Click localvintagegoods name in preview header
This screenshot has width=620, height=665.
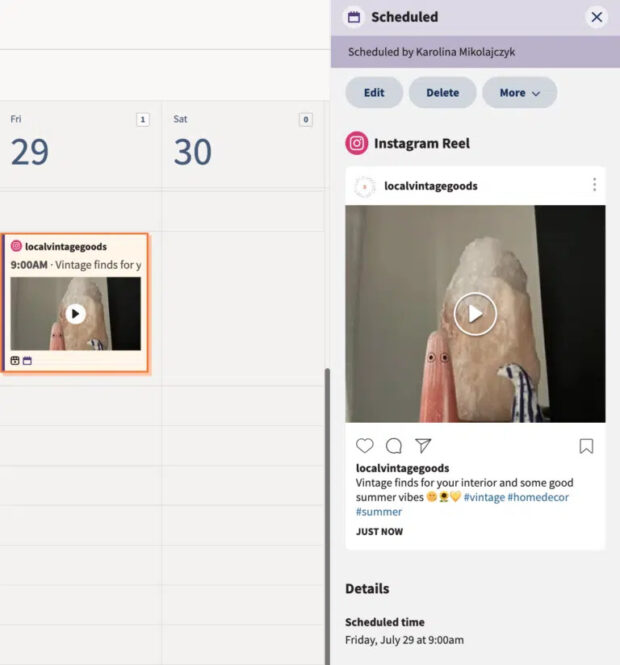[x=430, y=186]
